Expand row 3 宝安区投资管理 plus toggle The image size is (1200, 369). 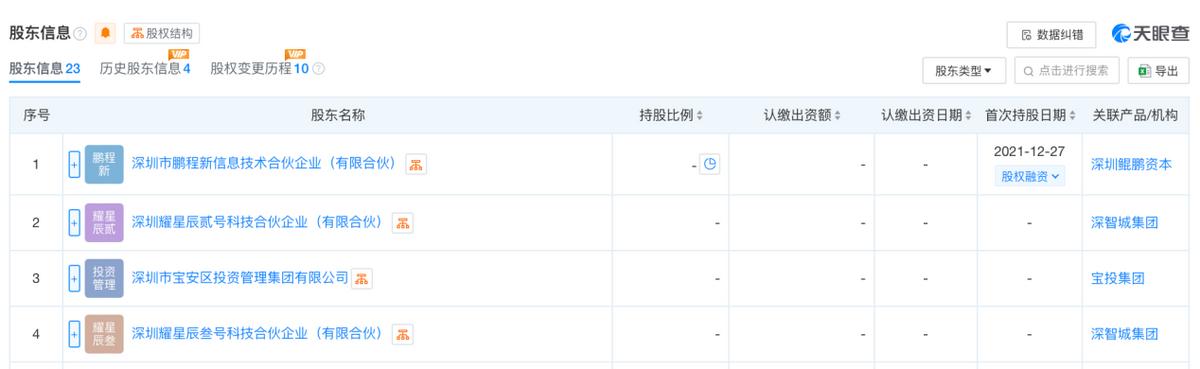[74, 278]
